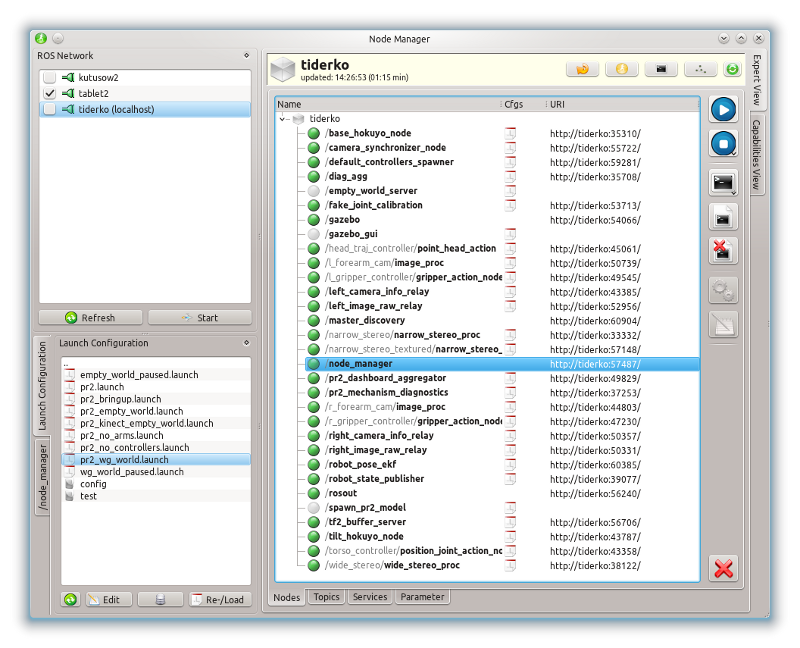Switch to the Topics tab
Image resolution: width=800 pixels, height=648 pixels.
(326, 597)
